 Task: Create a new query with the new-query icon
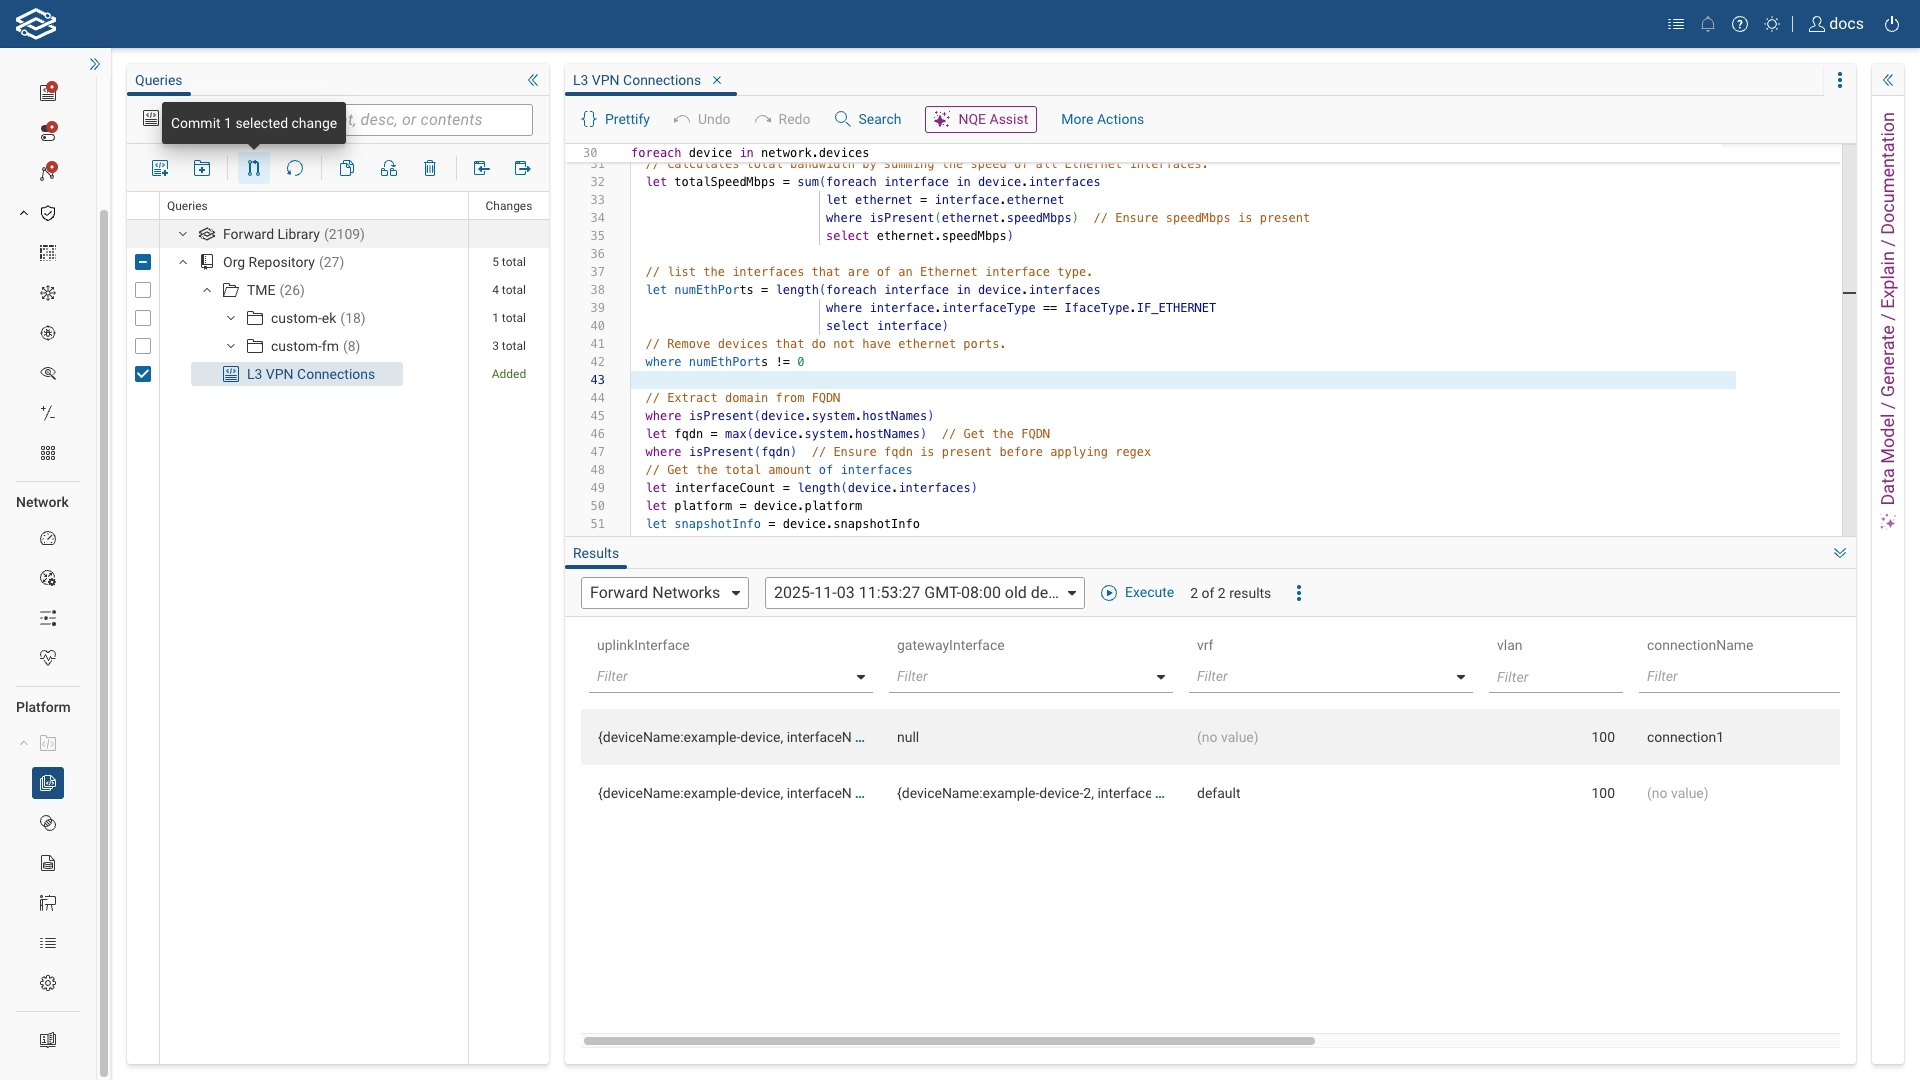point(159,168)
